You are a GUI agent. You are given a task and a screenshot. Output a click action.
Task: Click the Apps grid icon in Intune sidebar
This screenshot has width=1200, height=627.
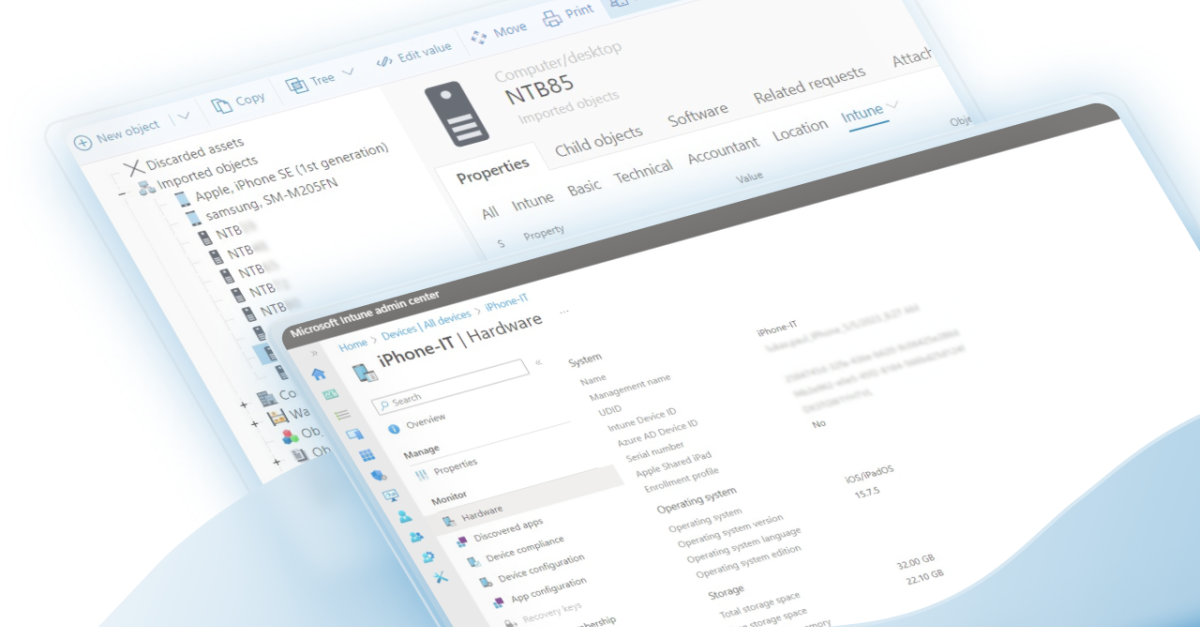pyautogui.click(x=366, y=455)
